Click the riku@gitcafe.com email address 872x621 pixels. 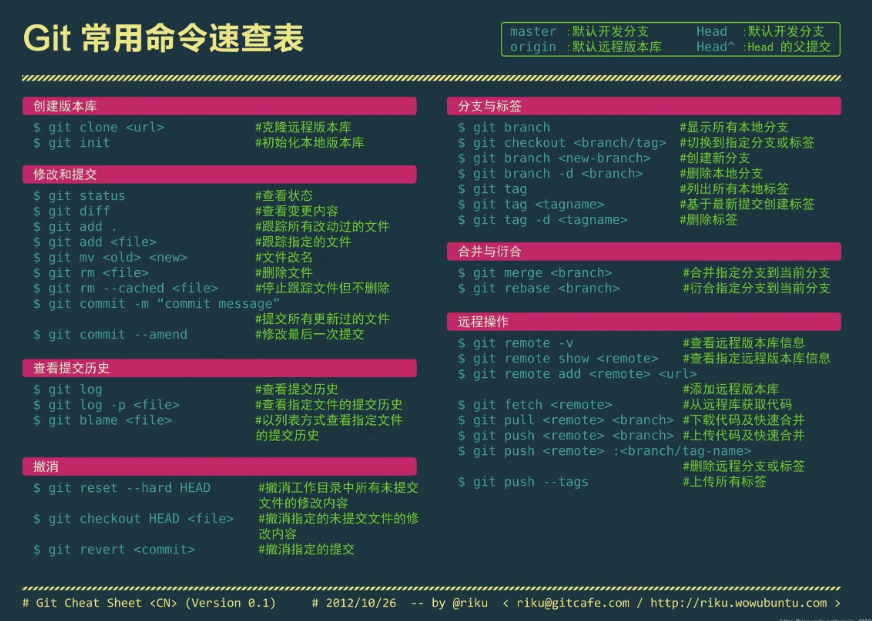[x=573, y=603]
